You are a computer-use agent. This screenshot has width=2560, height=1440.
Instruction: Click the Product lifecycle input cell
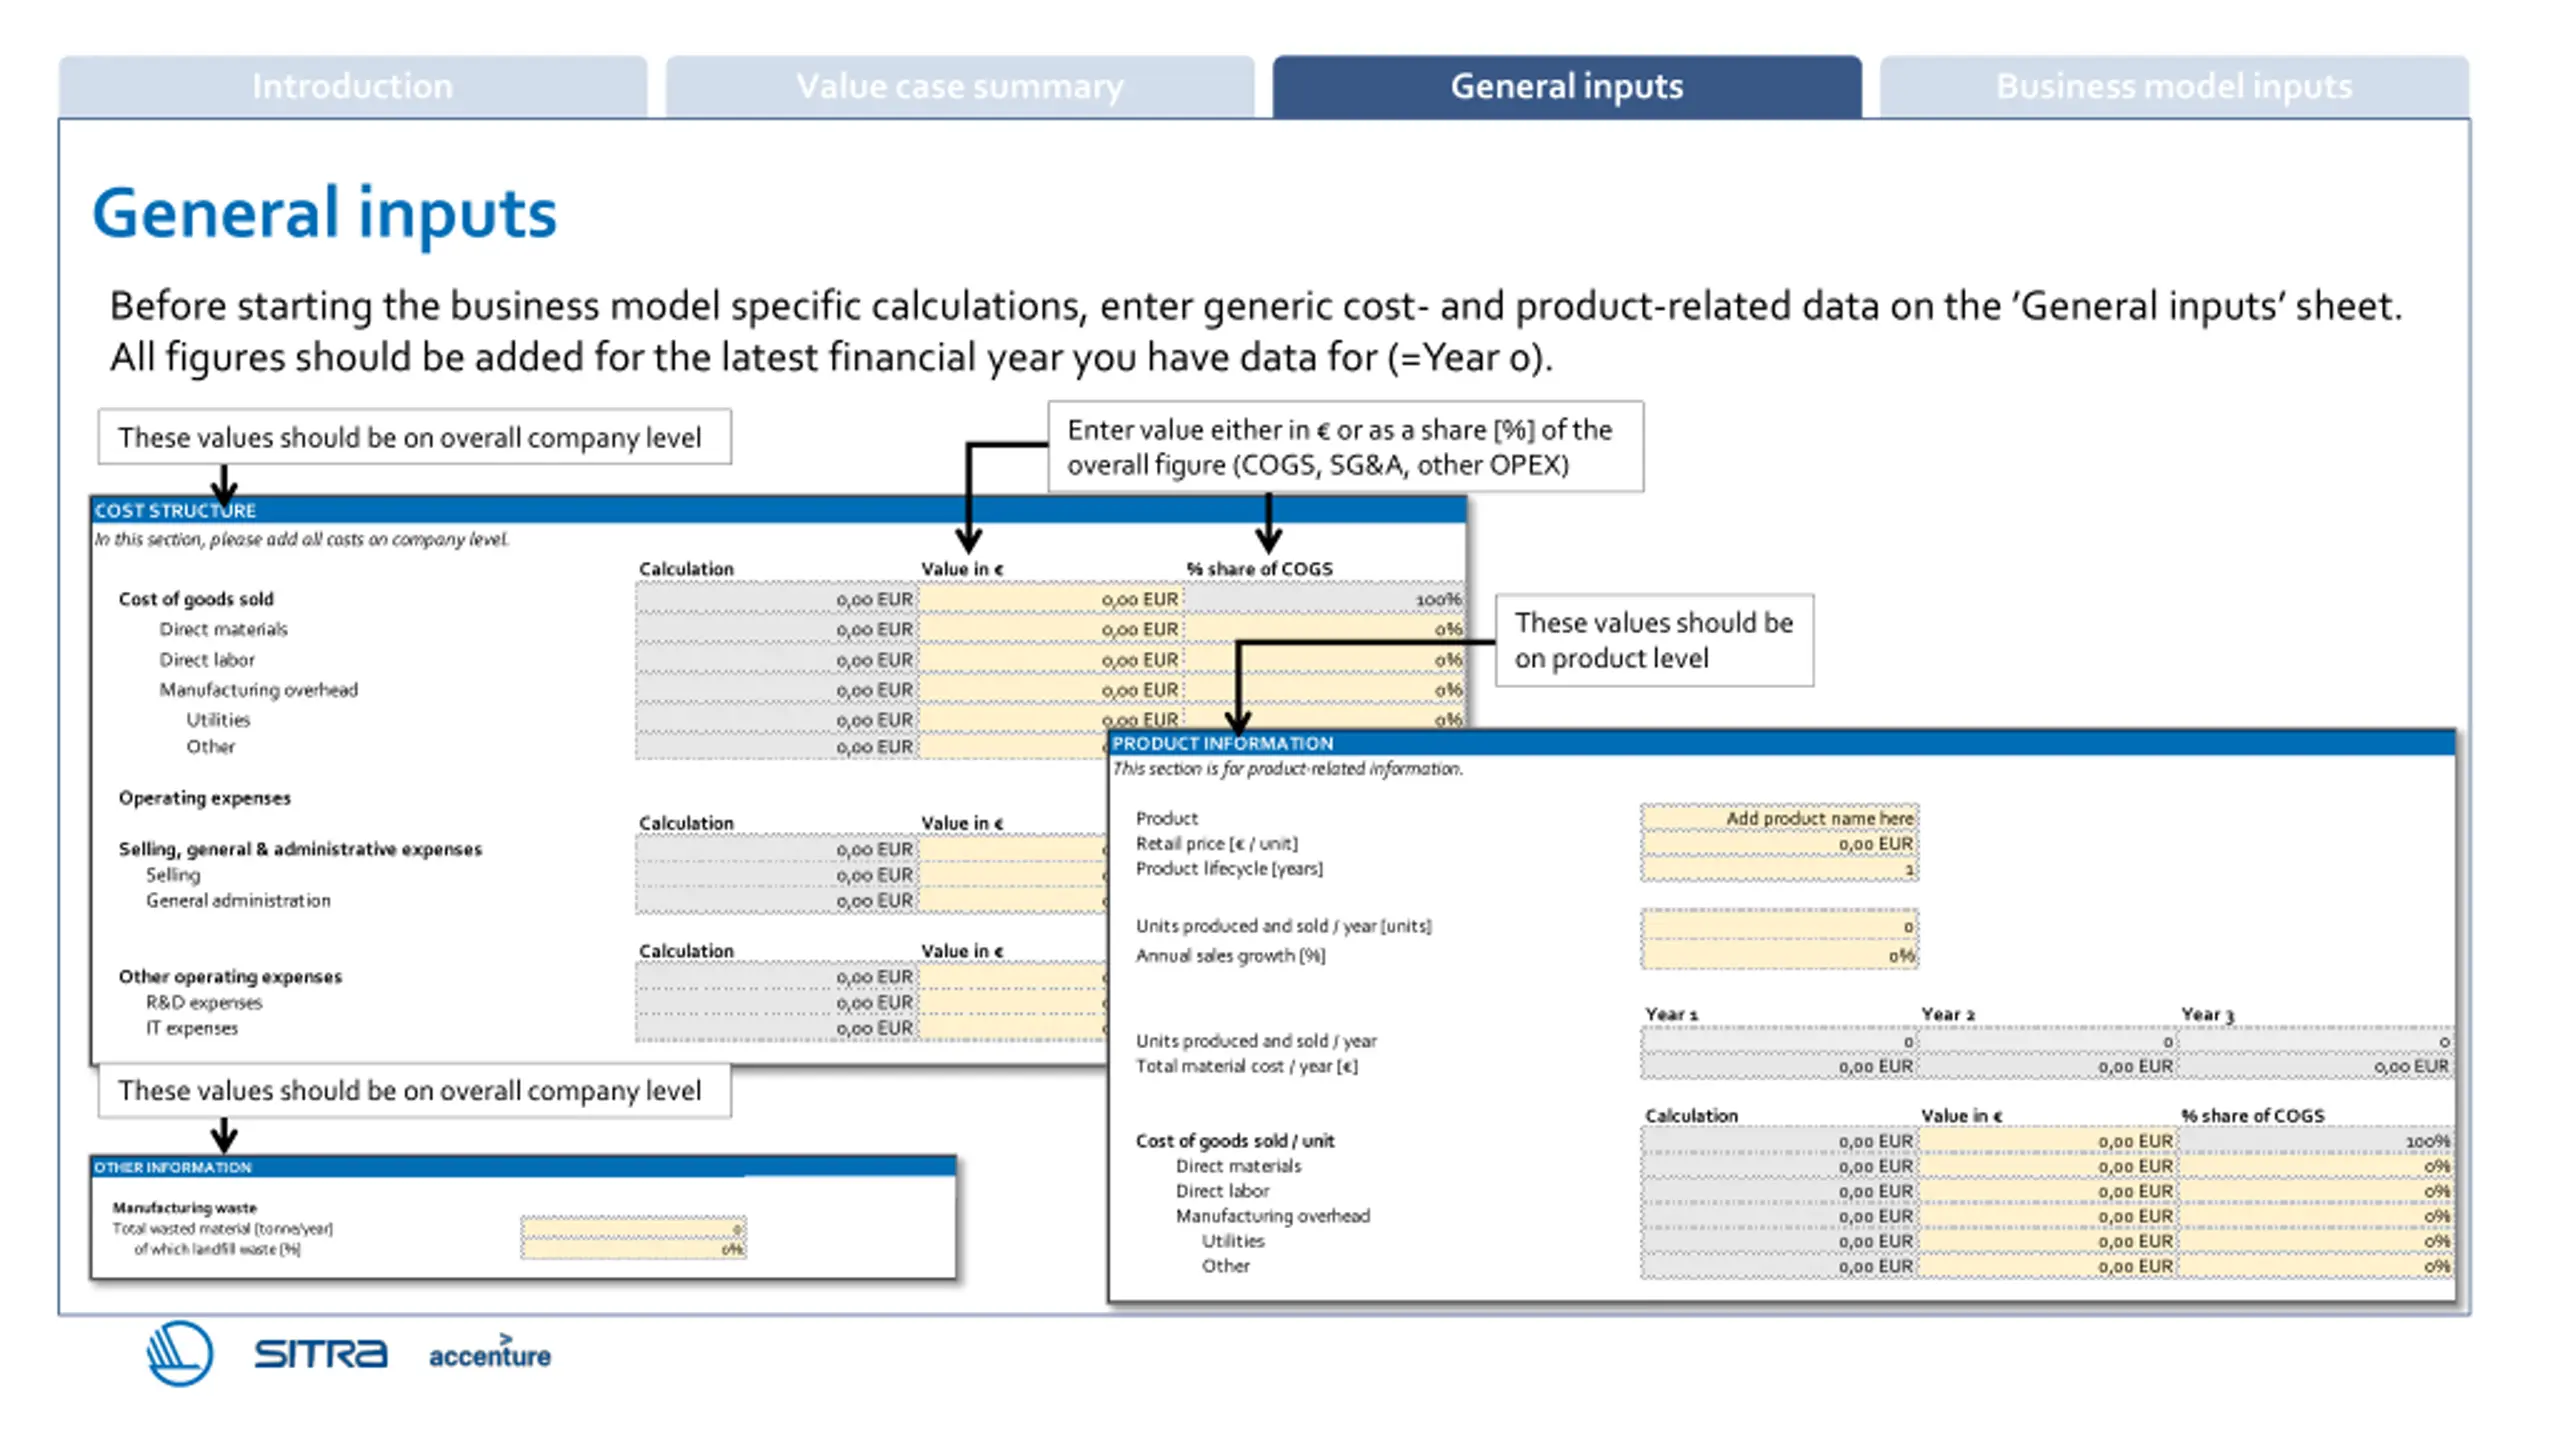tap(1779, 869)
